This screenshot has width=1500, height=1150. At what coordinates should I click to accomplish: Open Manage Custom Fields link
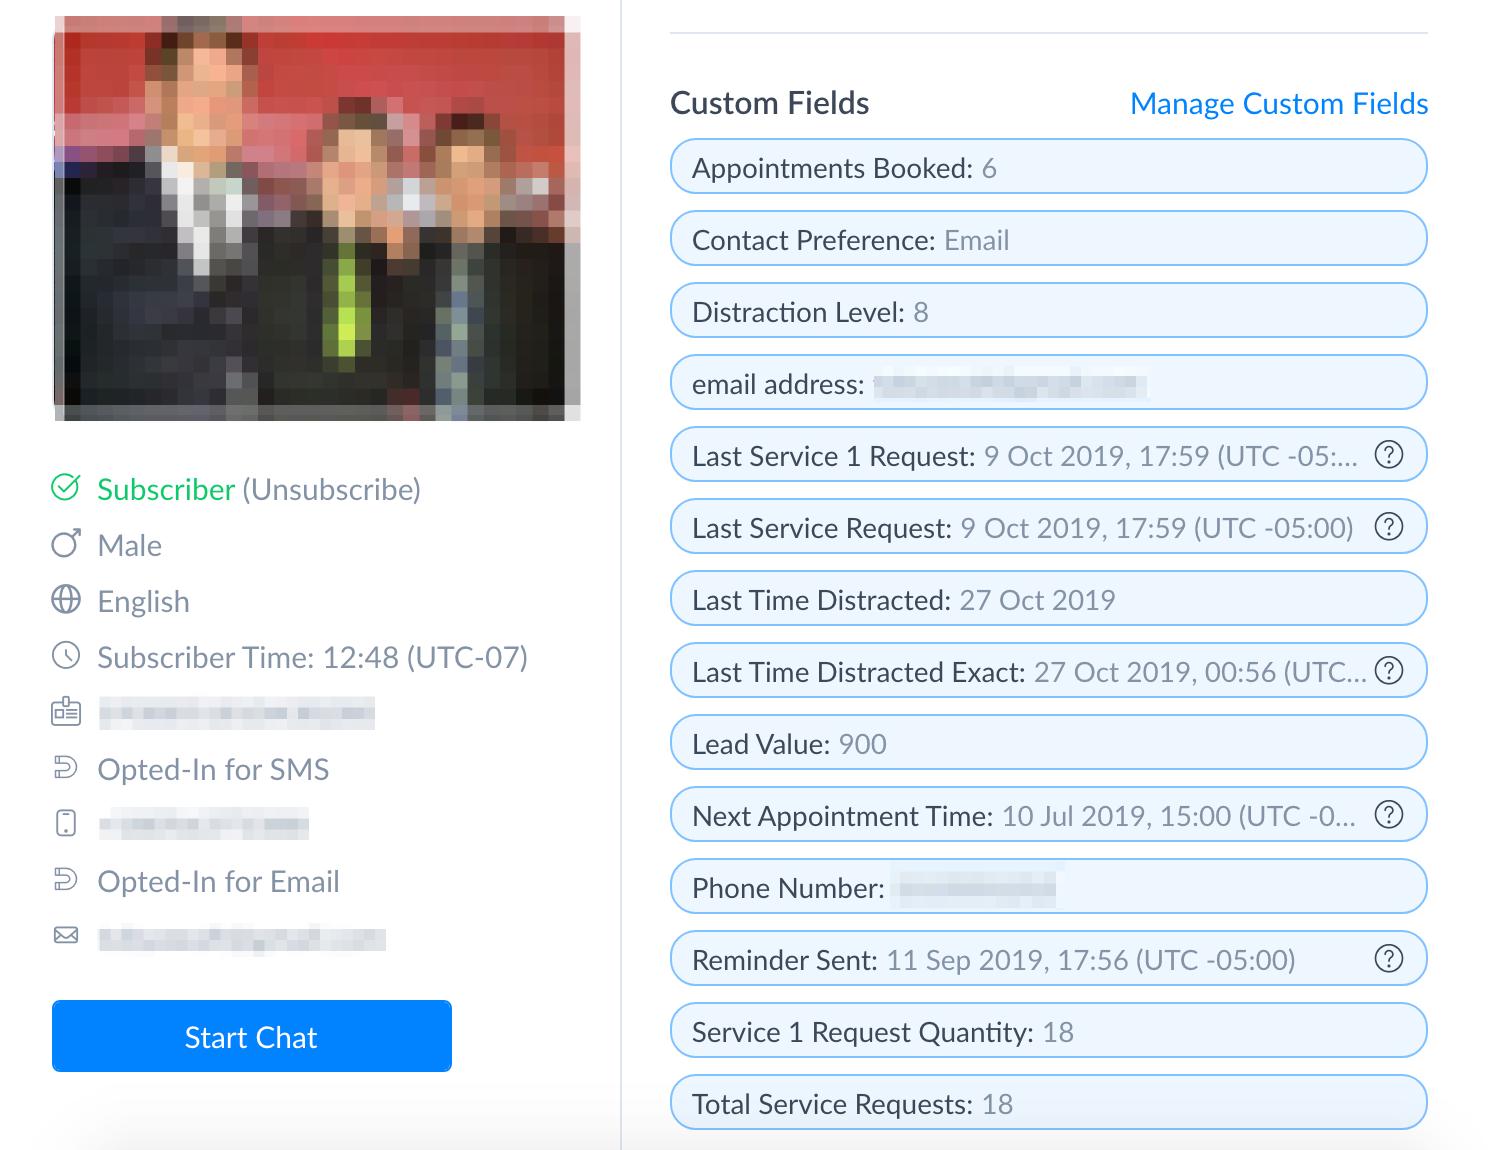click(x=1279, y=103)
